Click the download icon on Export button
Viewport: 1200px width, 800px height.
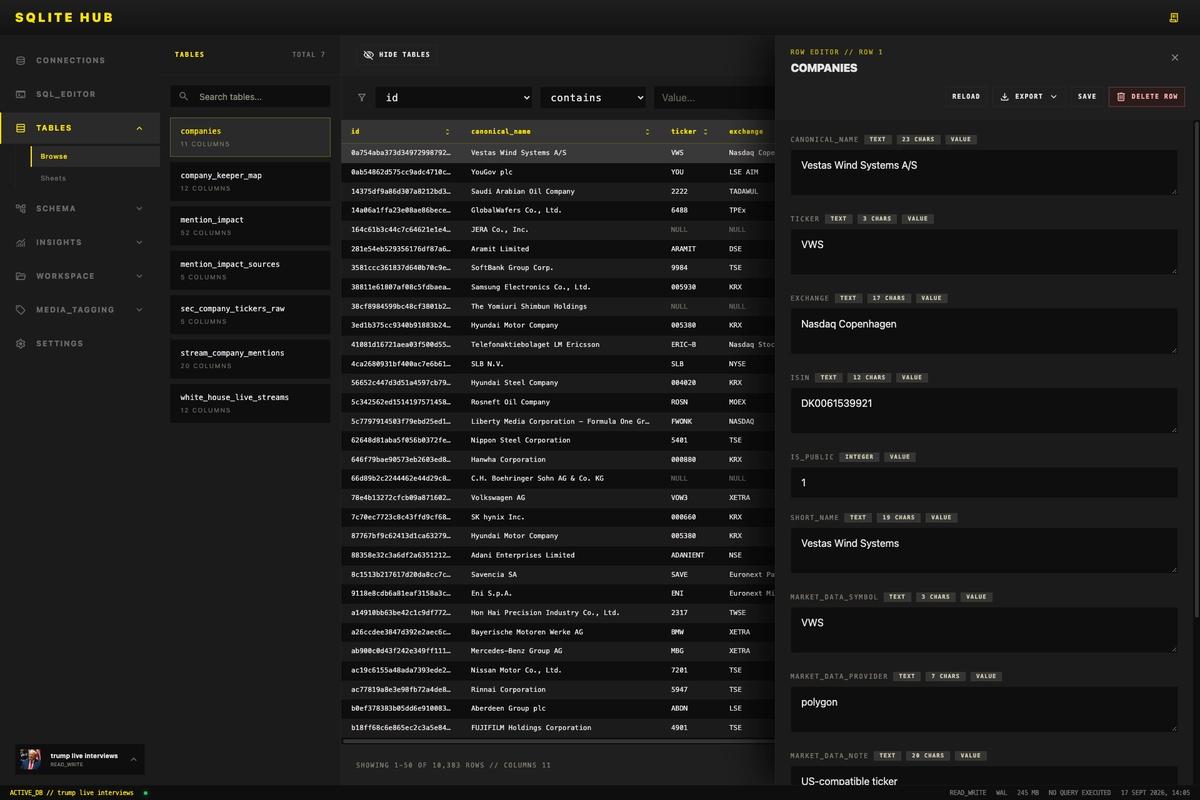tap(1004, 97)
